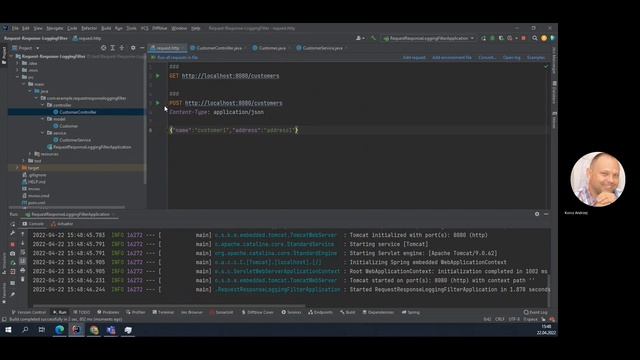Open the Task View taskbar icon

click(42, 330)
